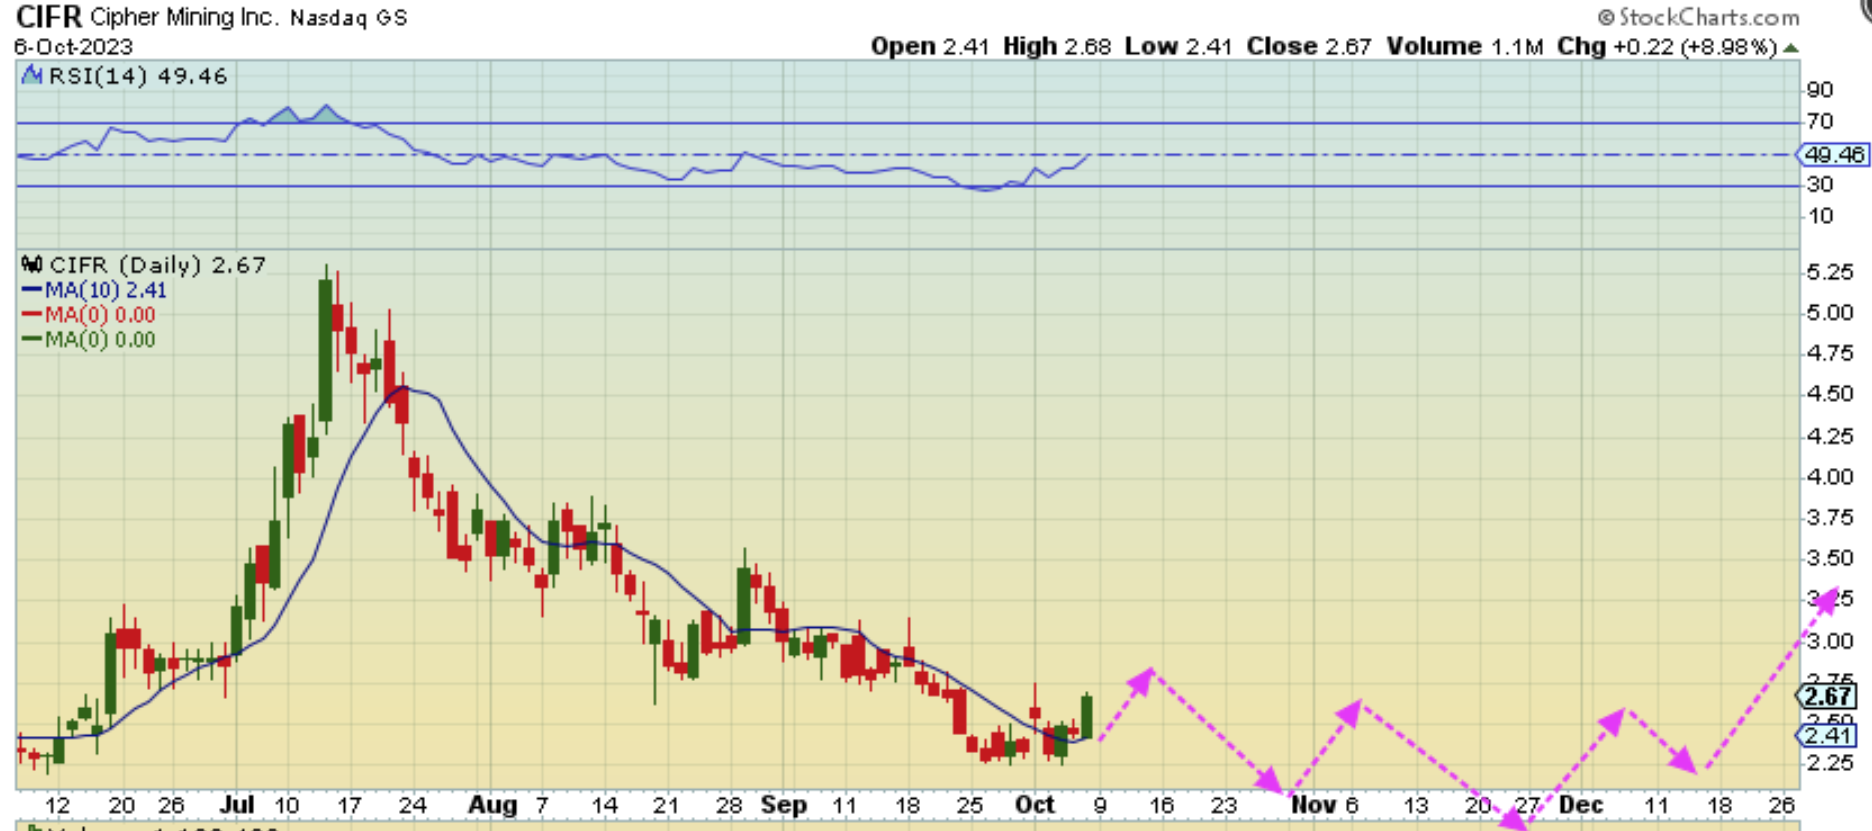
Task: Click the '13' date label in November
Action: pyautogui.click(x=1415, y=806)
